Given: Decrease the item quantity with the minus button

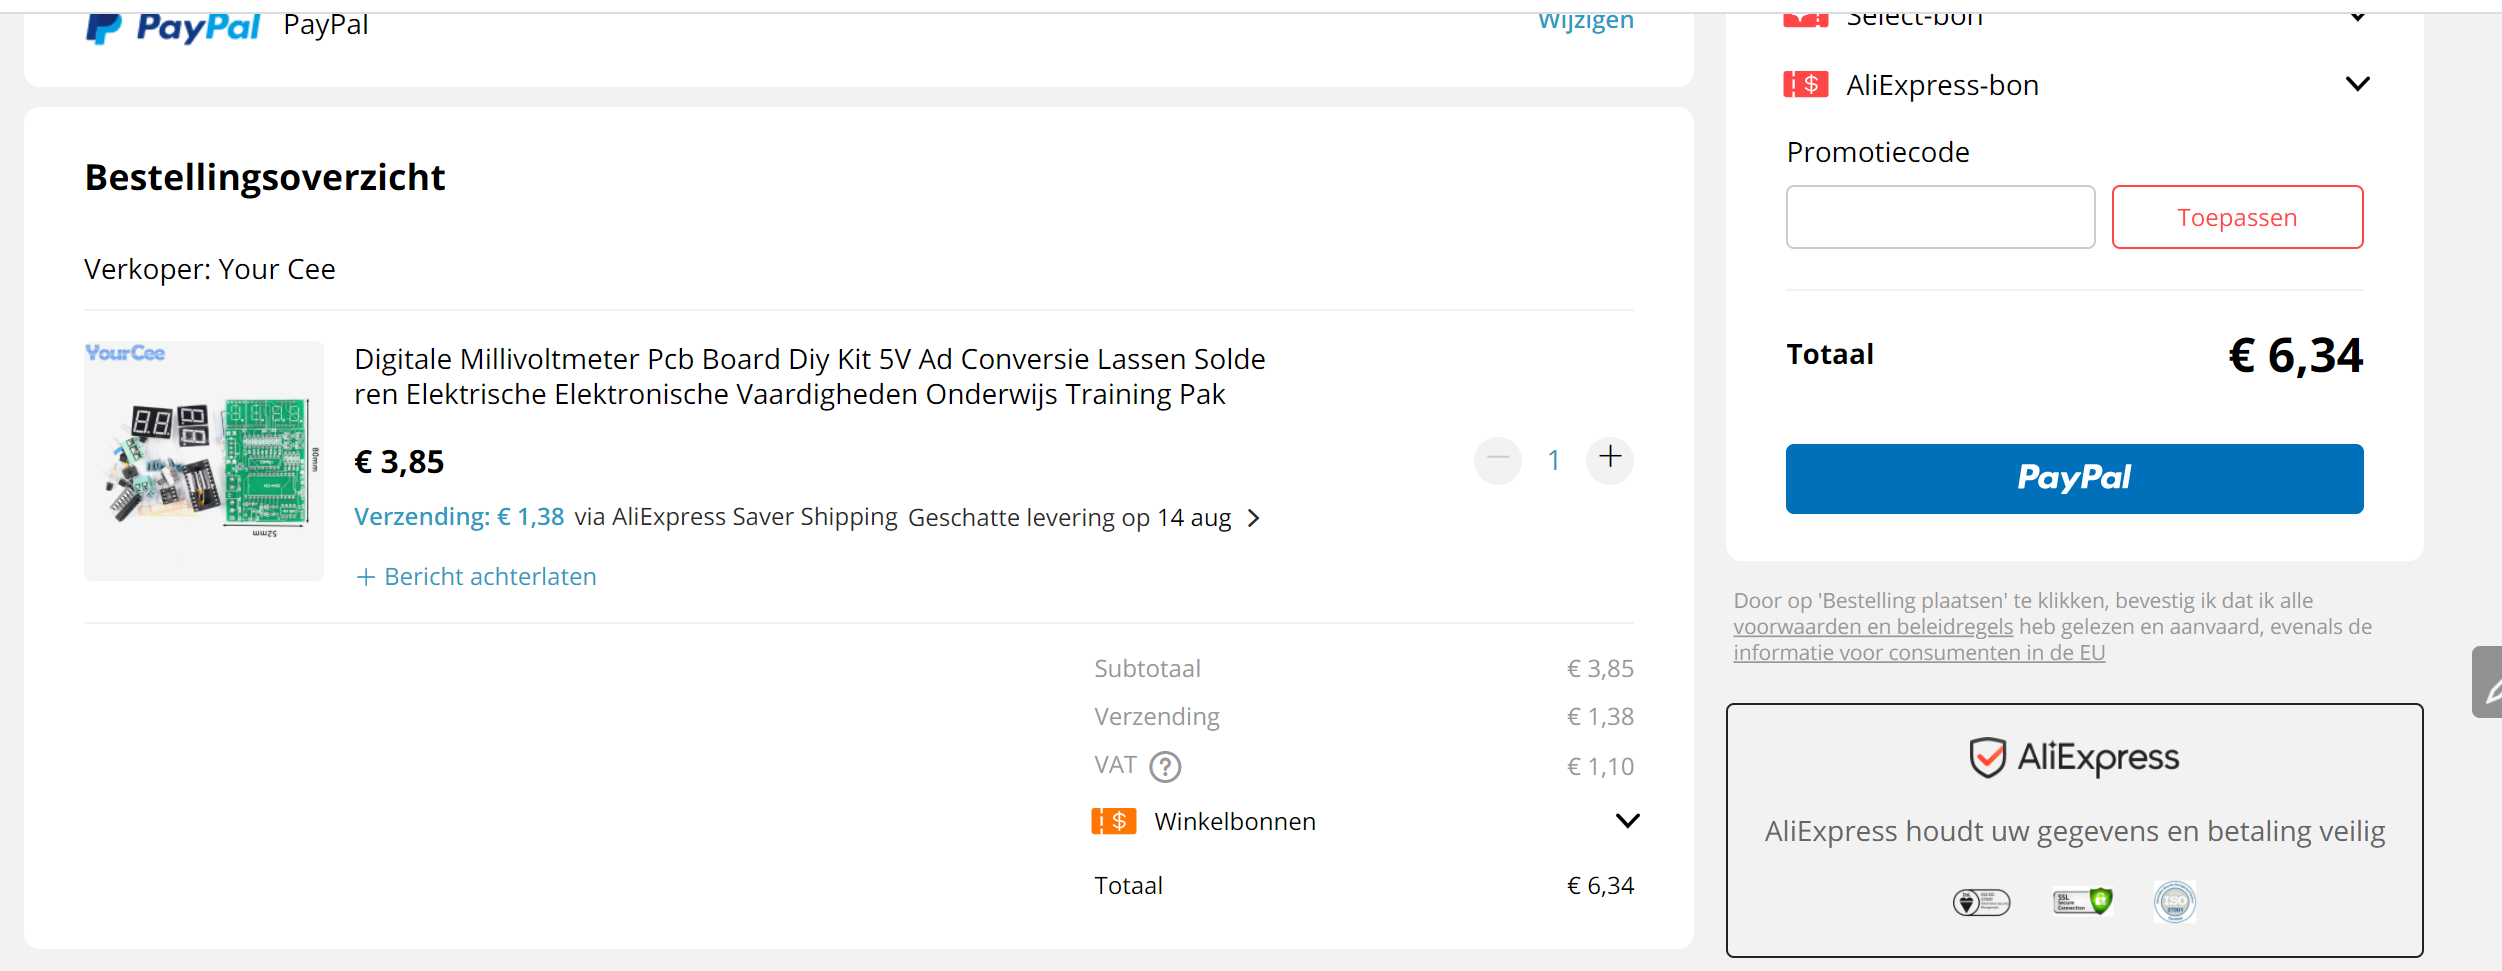Looking at the screenshot, I should point(1498,459).
